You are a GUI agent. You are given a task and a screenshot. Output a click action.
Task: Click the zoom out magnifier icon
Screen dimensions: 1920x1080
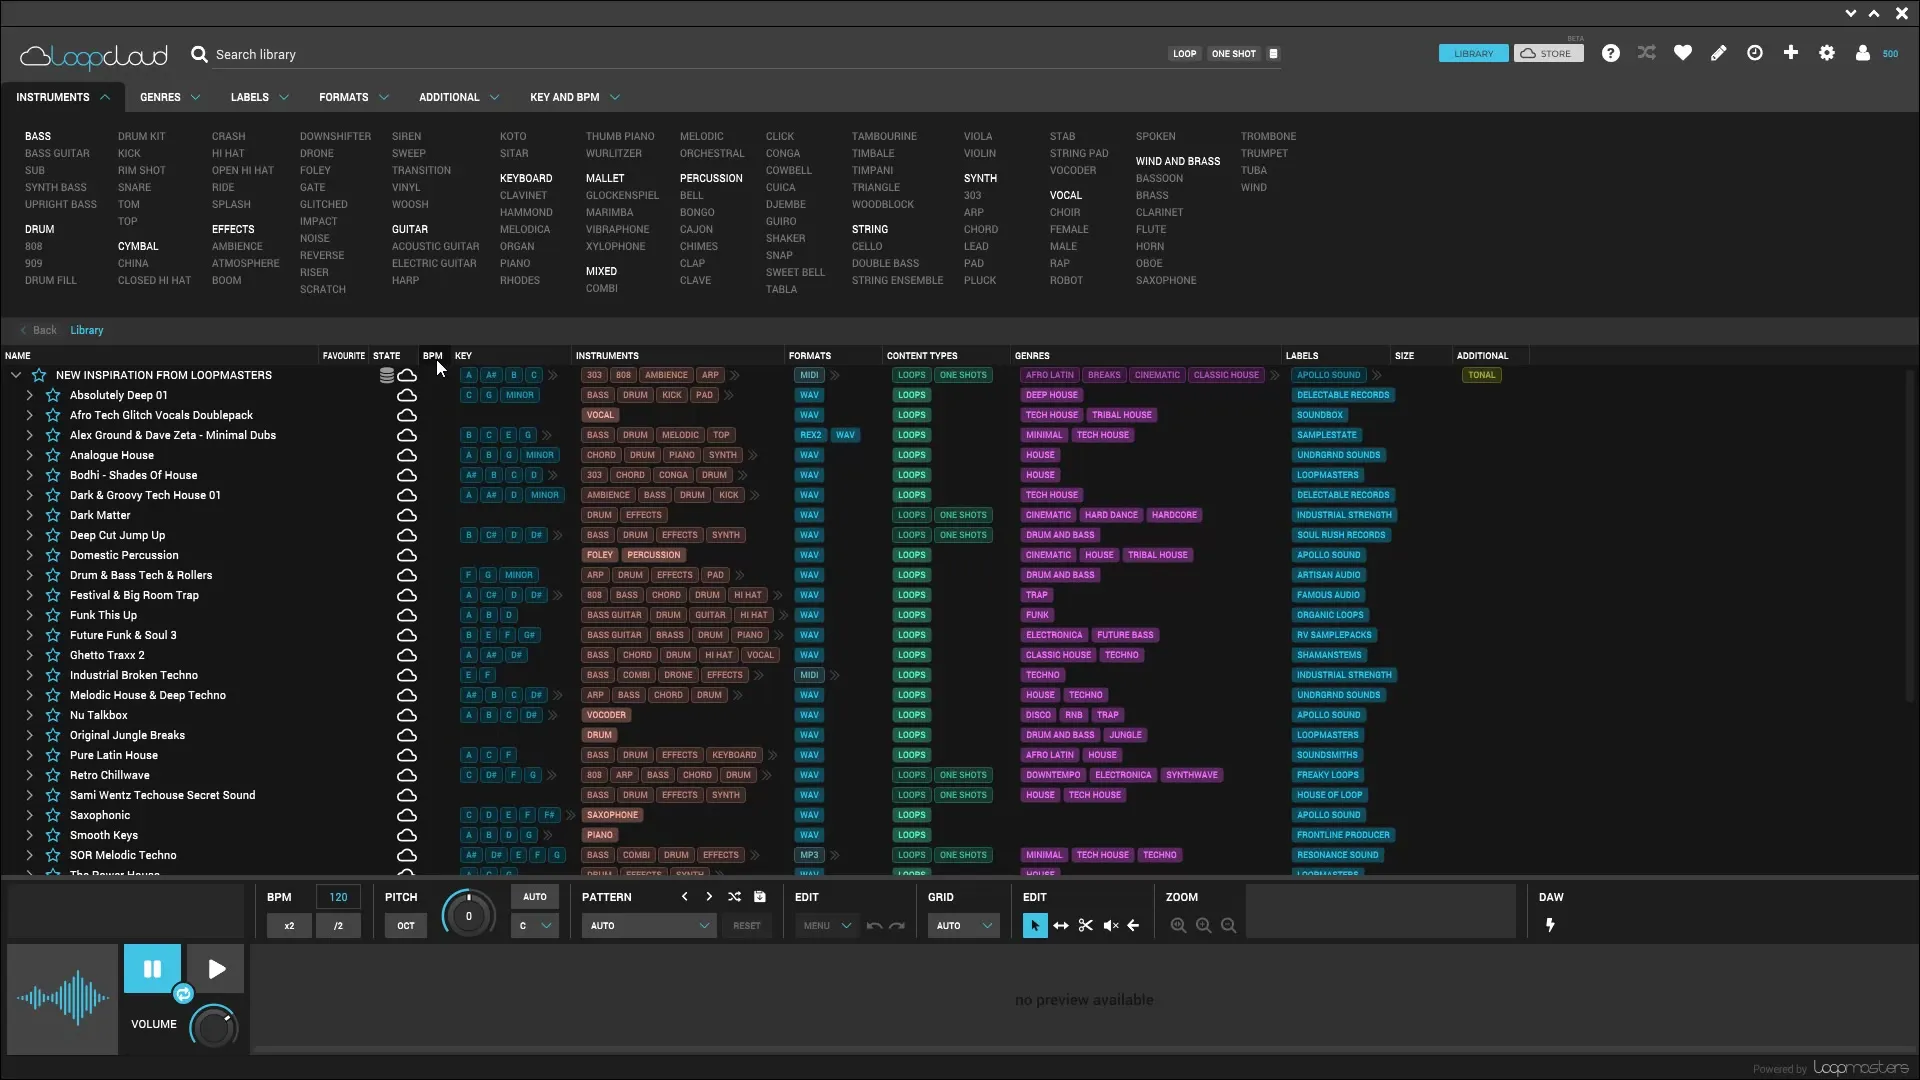[1229, 926]
